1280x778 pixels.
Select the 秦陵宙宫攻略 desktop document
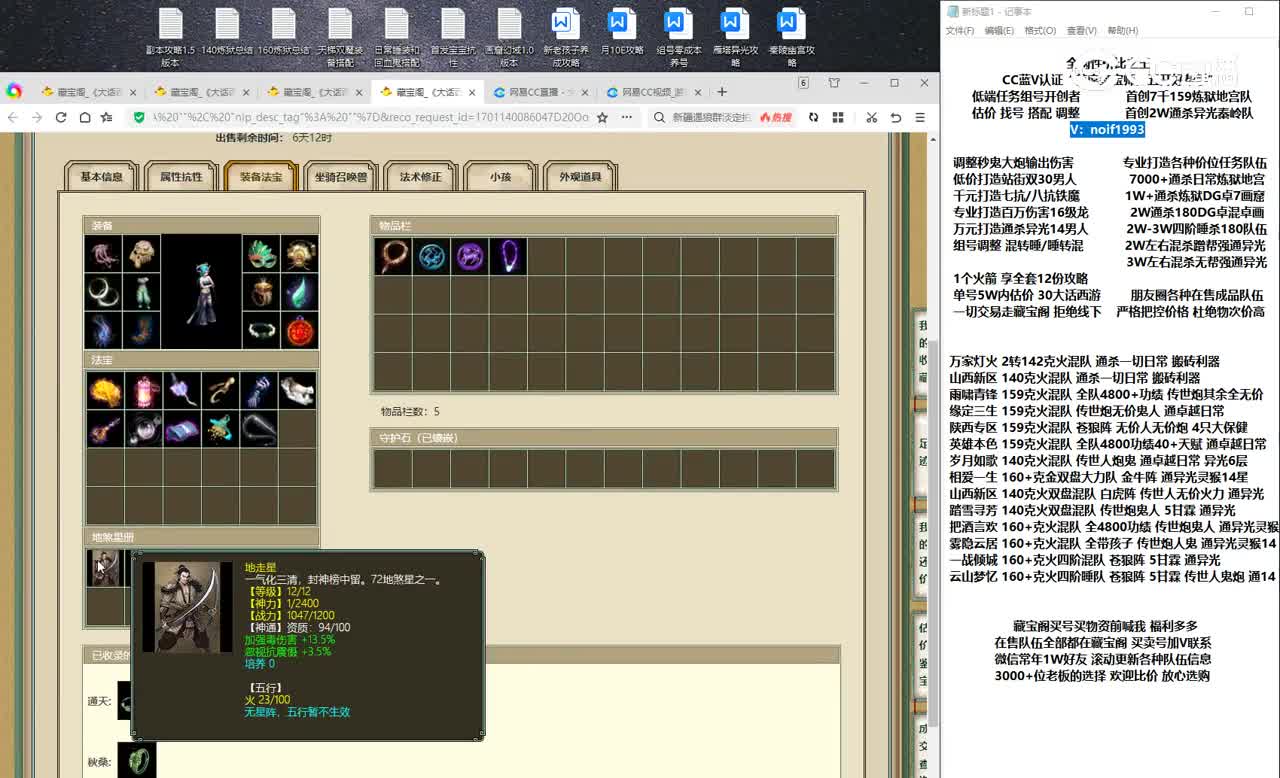(791, 37)
